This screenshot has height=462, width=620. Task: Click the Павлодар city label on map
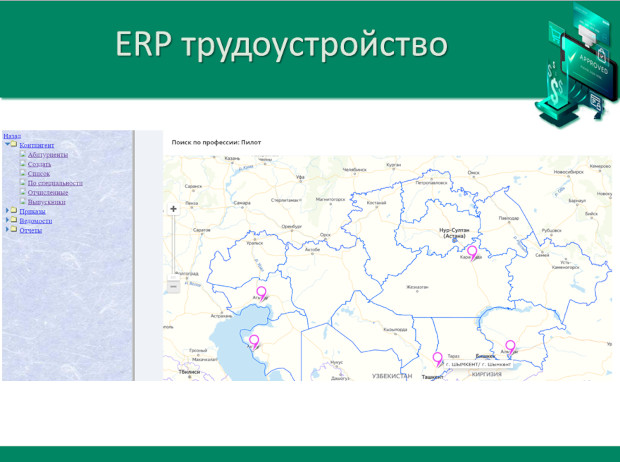click(x=508, y=218)
